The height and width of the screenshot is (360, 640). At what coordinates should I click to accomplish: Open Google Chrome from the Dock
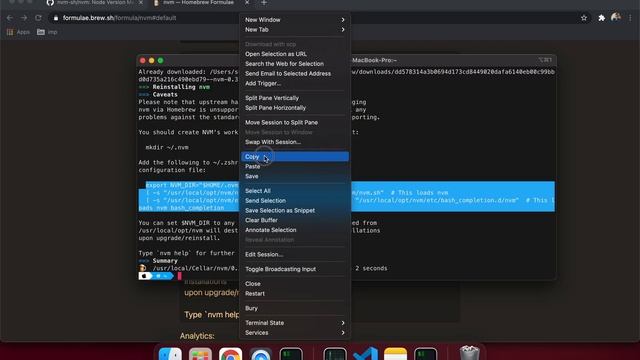coord(230,354)
